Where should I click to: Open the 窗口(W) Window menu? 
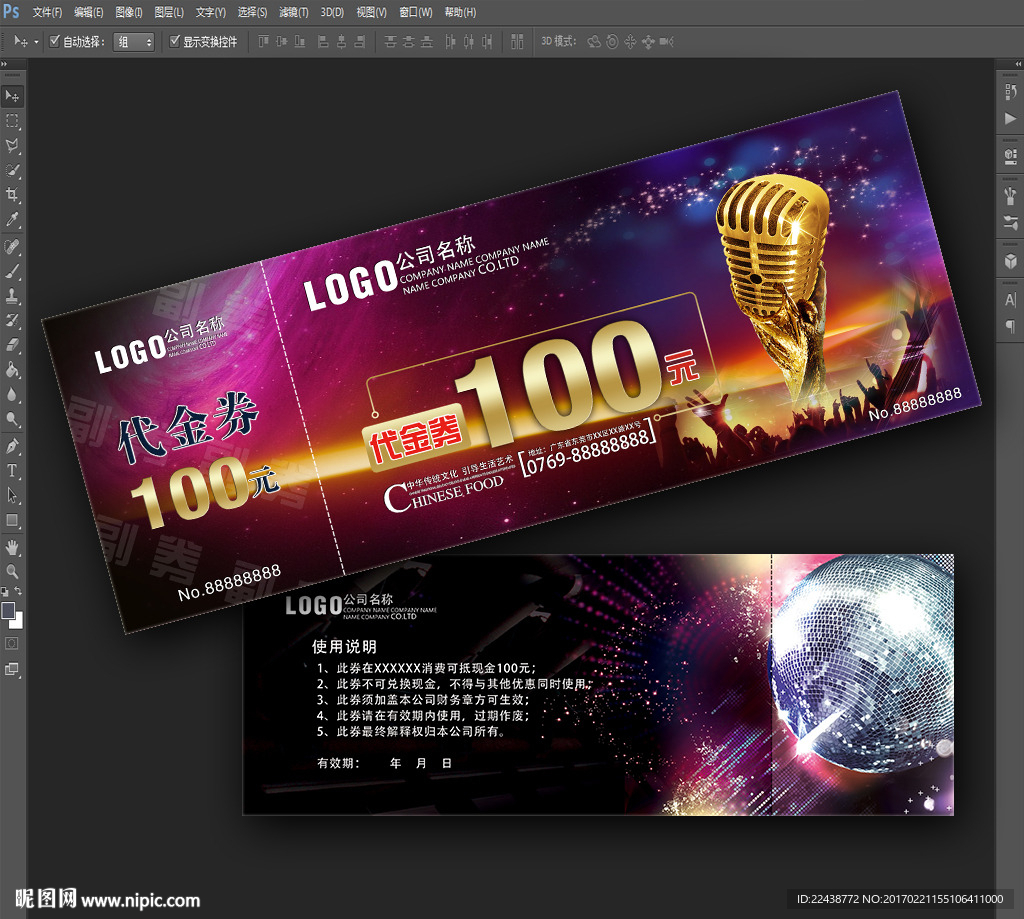click(415, 12)
